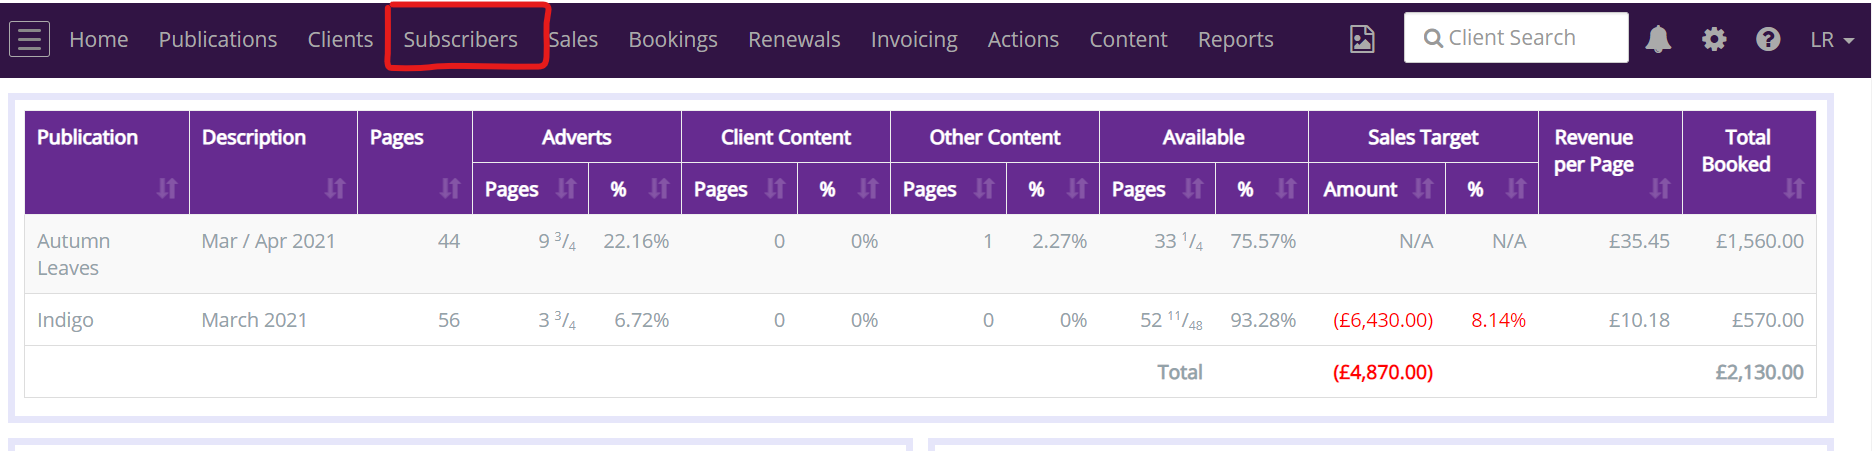The image size is (1872, 451).
Task: Click the help question mark icon
Action: (1768, 39)
